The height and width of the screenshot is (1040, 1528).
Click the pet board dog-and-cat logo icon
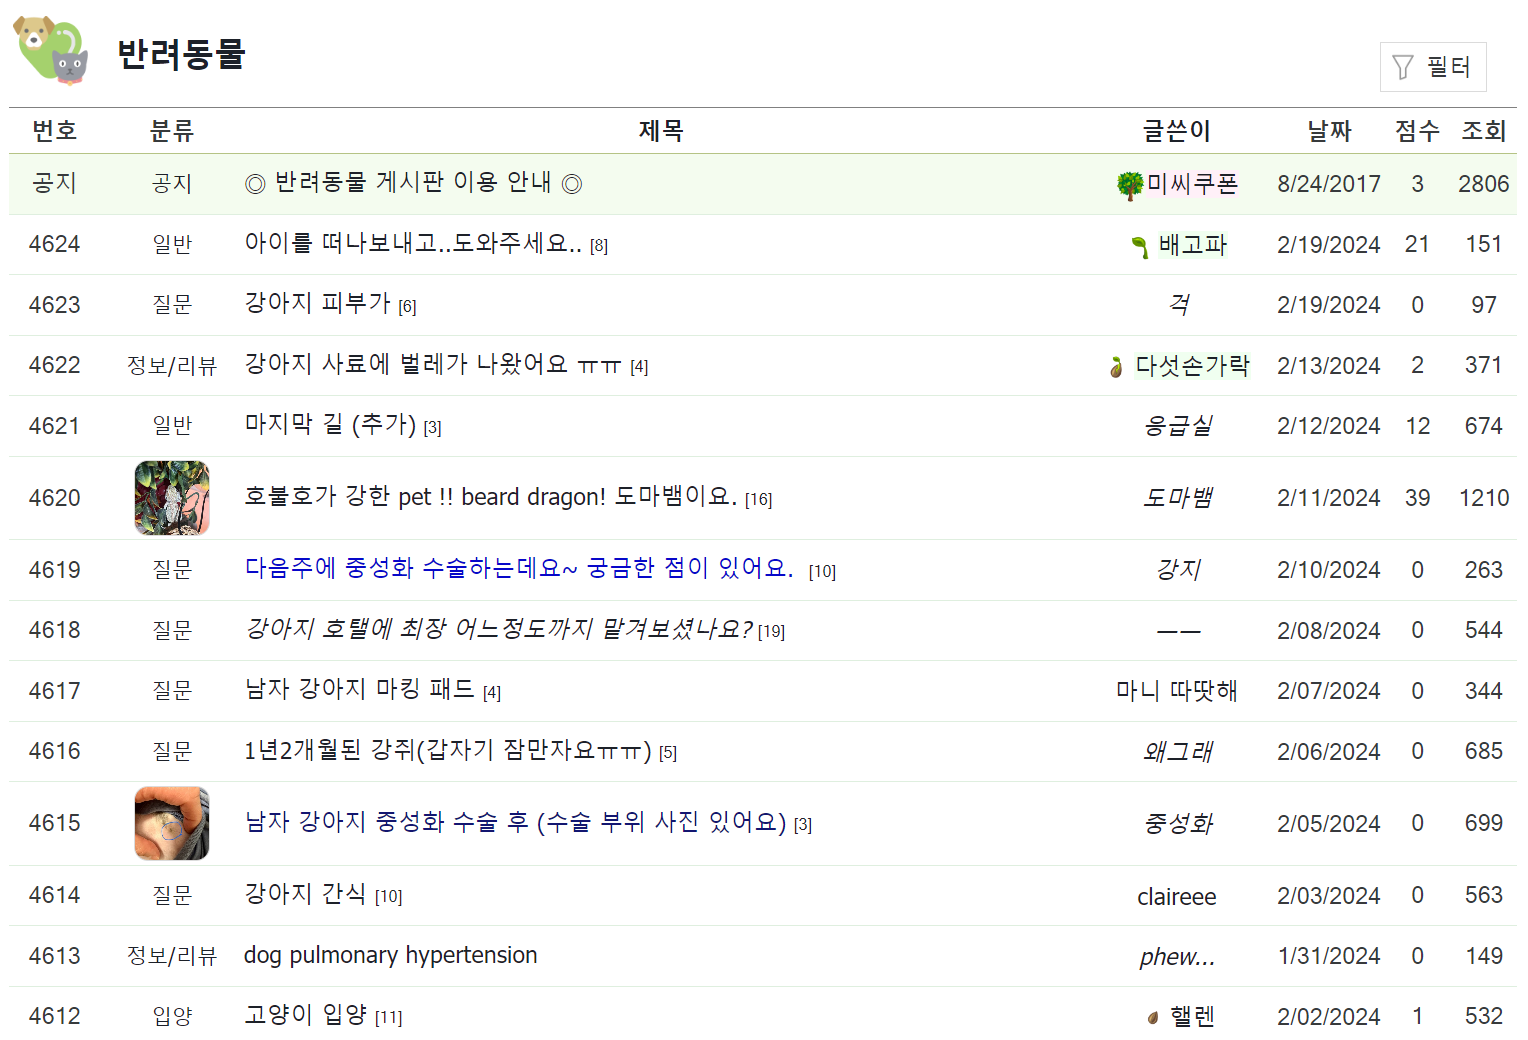pos(48,52)
